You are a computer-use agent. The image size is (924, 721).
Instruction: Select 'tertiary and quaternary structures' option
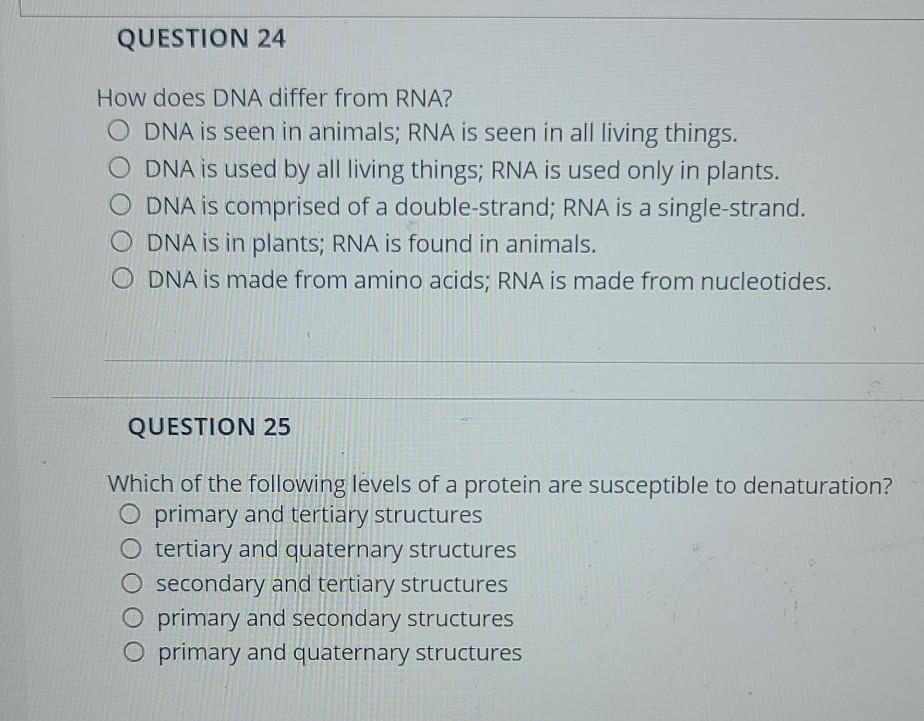[131, 550]
